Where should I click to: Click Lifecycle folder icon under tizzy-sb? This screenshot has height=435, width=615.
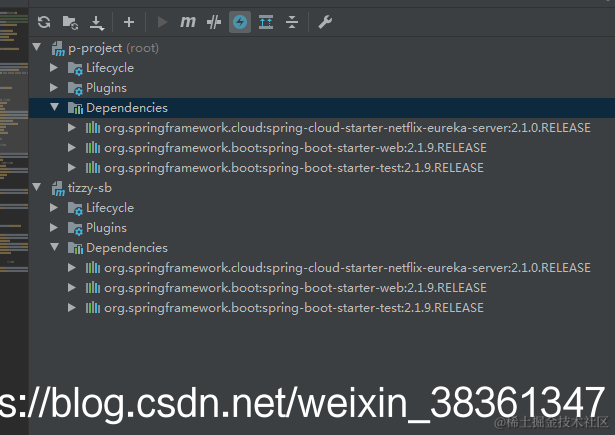point(75,208)
